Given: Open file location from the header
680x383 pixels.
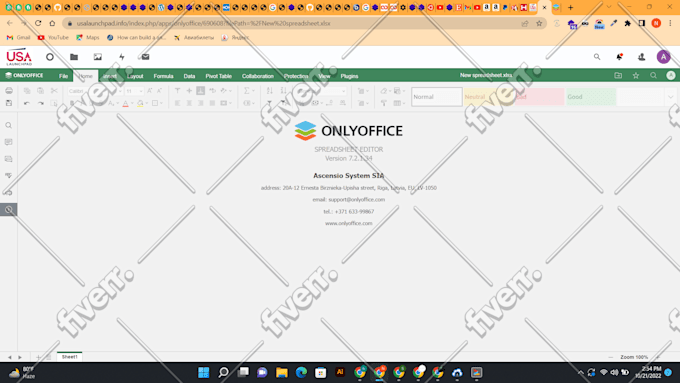Looking at the screenshot, I should [618, 75].
